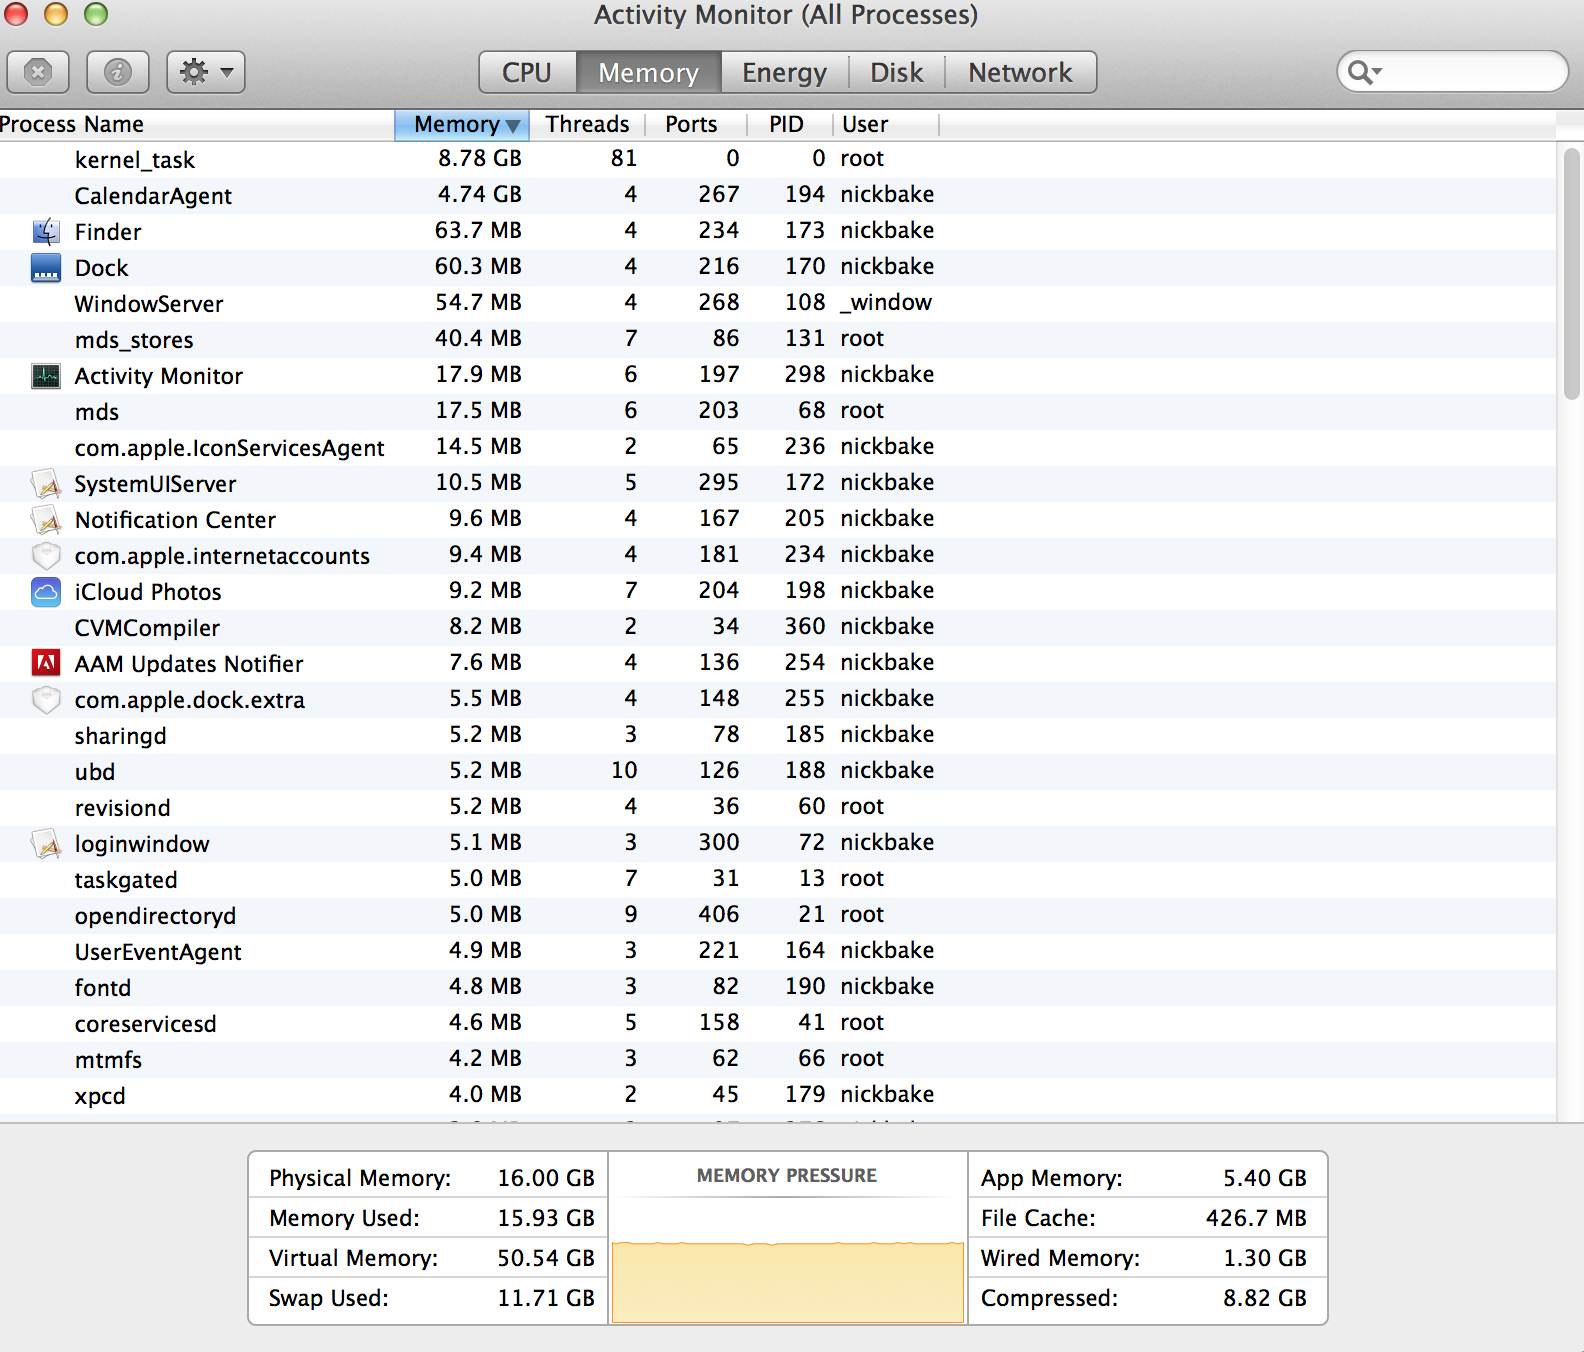Click into the search field
Screen dimensions: 1584x1352
coord(1452,72)
